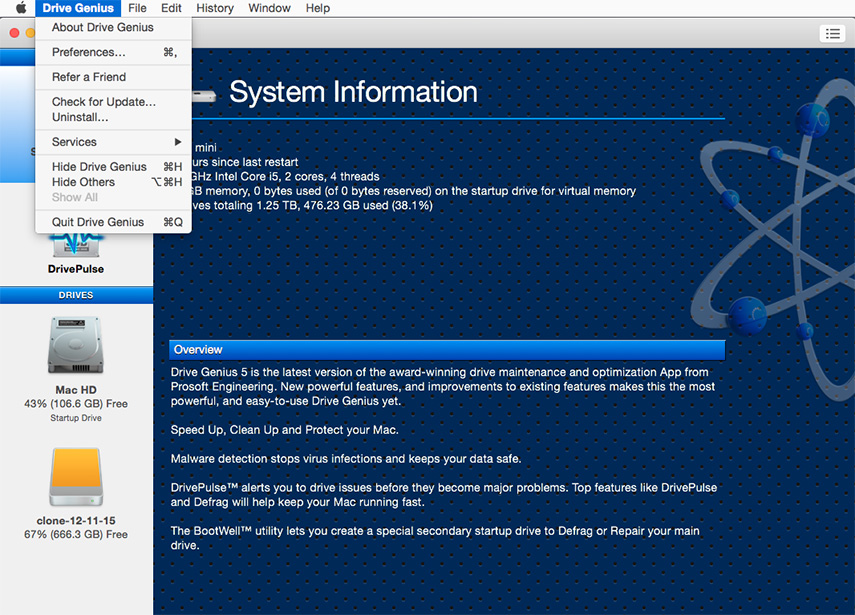Click the System Information heading
The image size is (855, 615).
353,92
